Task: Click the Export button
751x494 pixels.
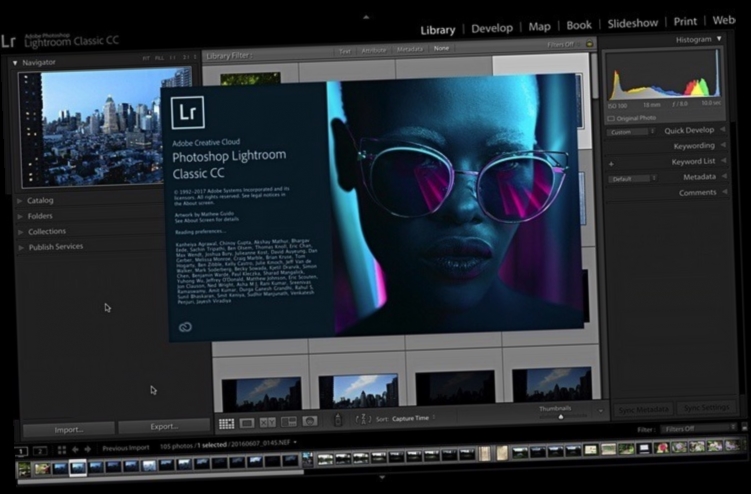Action: pyautogui.click(x=164, y=426)
